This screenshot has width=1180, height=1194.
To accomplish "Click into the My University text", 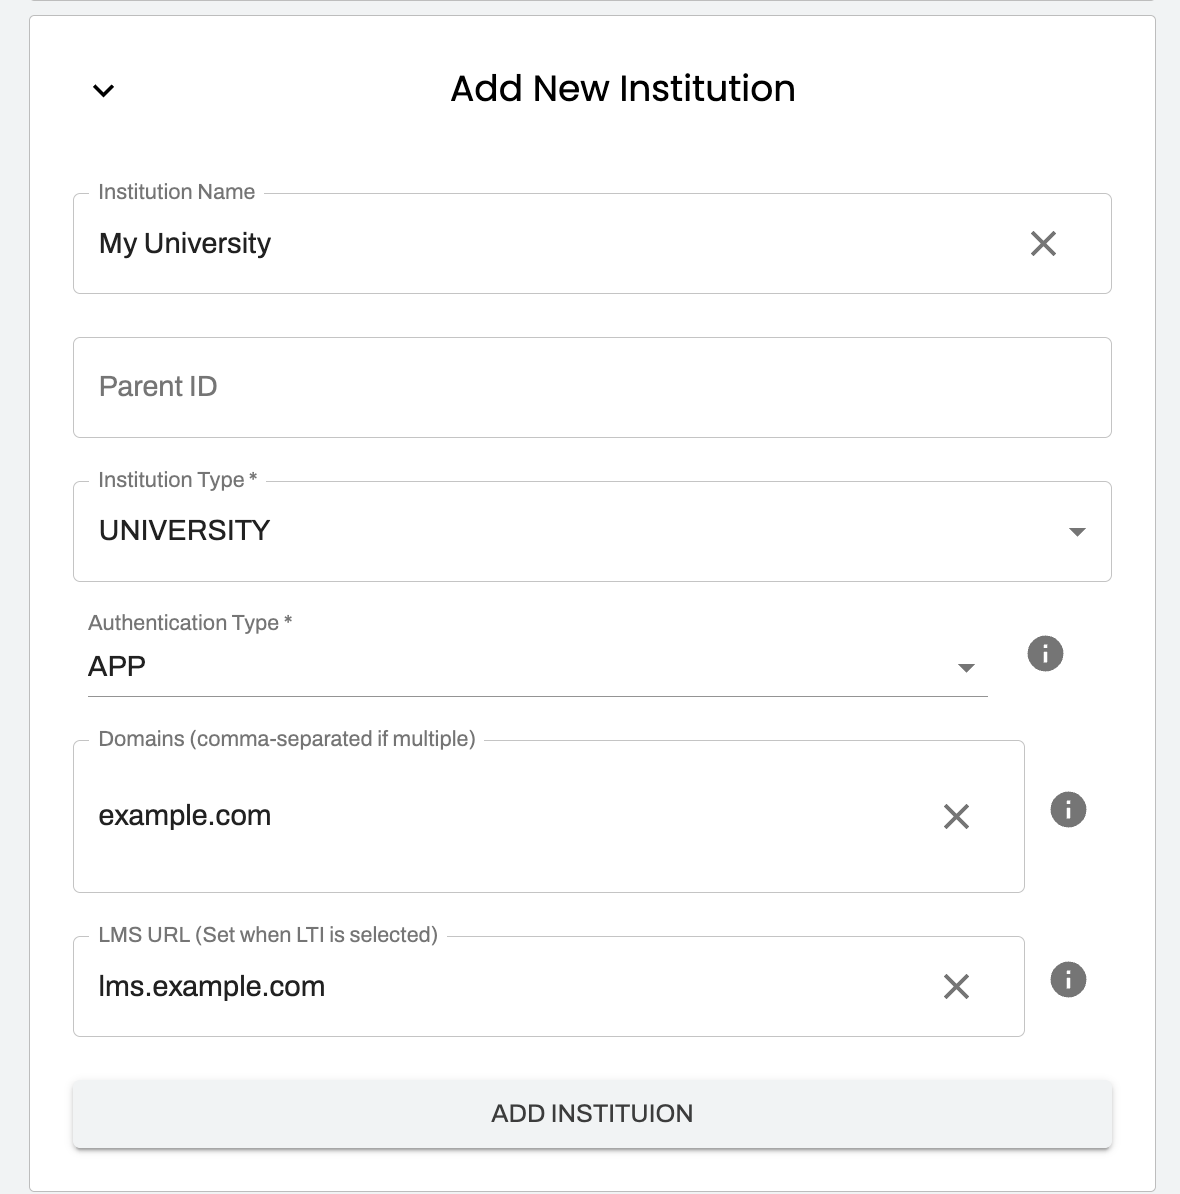I will point(185,244).
